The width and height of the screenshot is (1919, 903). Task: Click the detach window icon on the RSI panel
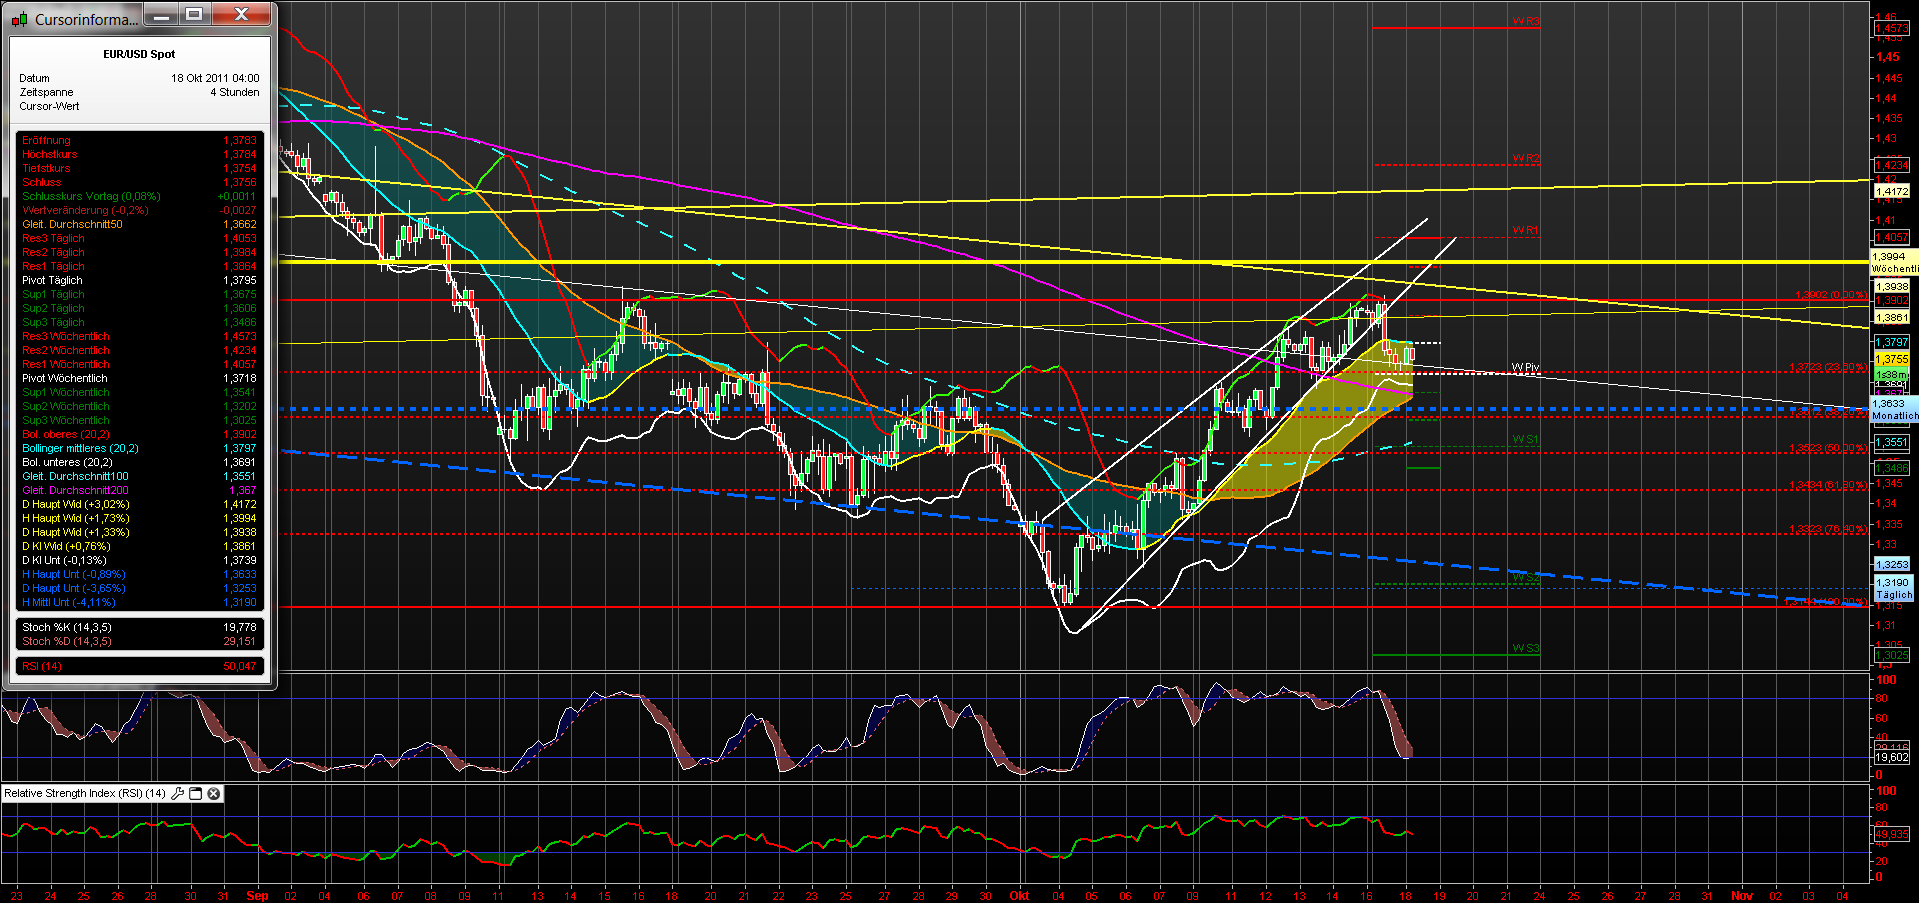pyautogui.click(x=197, y=793)
